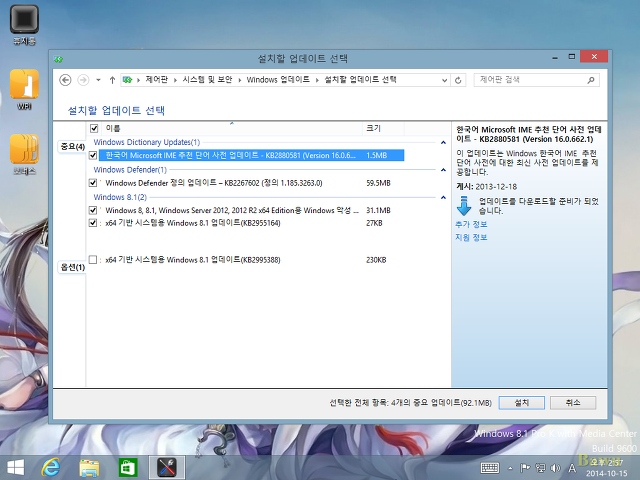Select the x64 기반 시스템용 KB2995388 row text
Viewport: 640px width, 480px height.
tap(193, 260)
